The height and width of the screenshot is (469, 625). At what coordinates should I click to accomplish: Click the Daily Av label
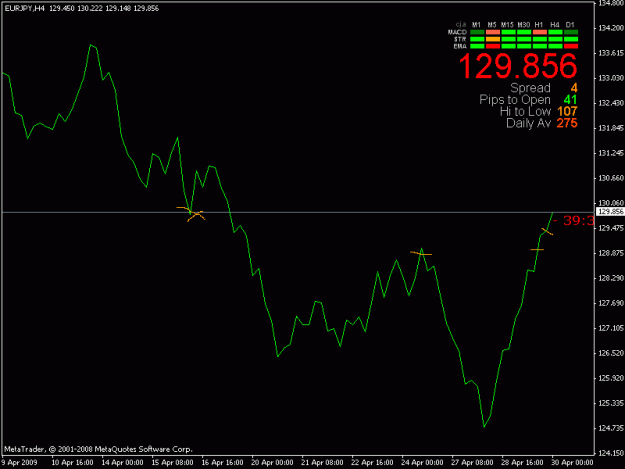pos(529,123)
